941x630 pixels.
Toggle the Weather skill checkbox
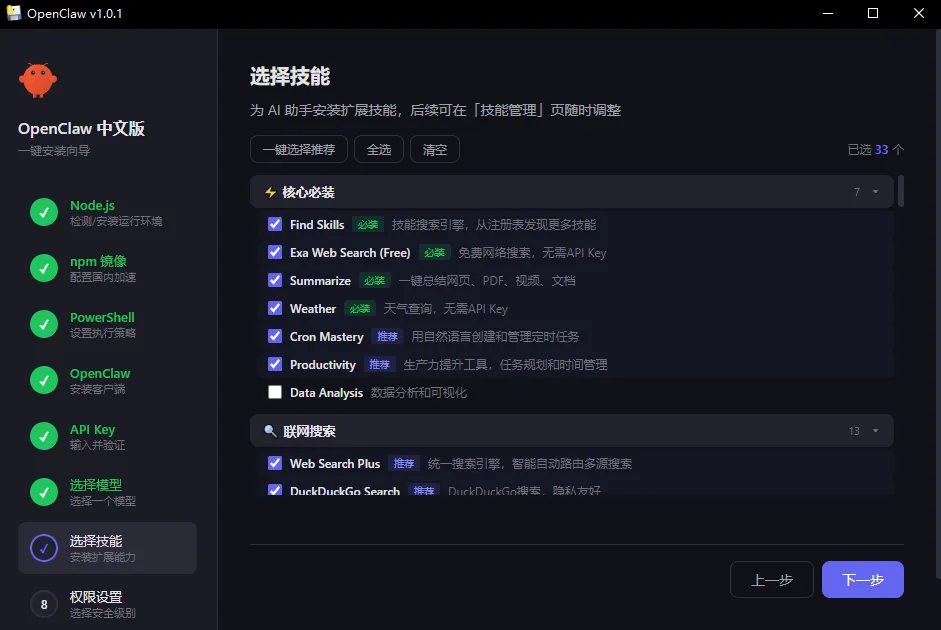point(275,308)
